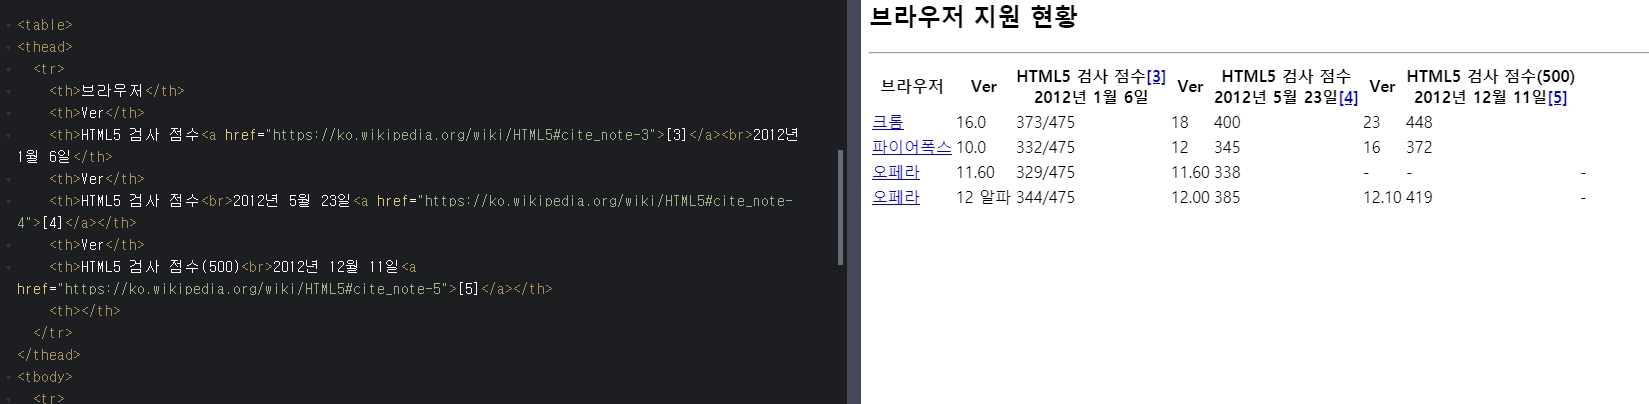Image resolution: width=1649 pixels, height=404 pixels.
Task: Open the 오페라 link in the 11.60 row
Action: (896, 172)
